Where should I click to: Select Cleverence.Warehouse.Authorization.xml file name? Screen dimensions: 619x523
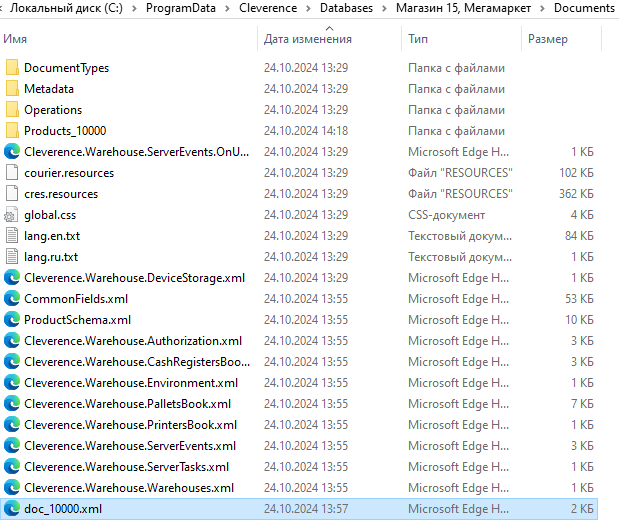pyautogui.click(x=133, y=341)
